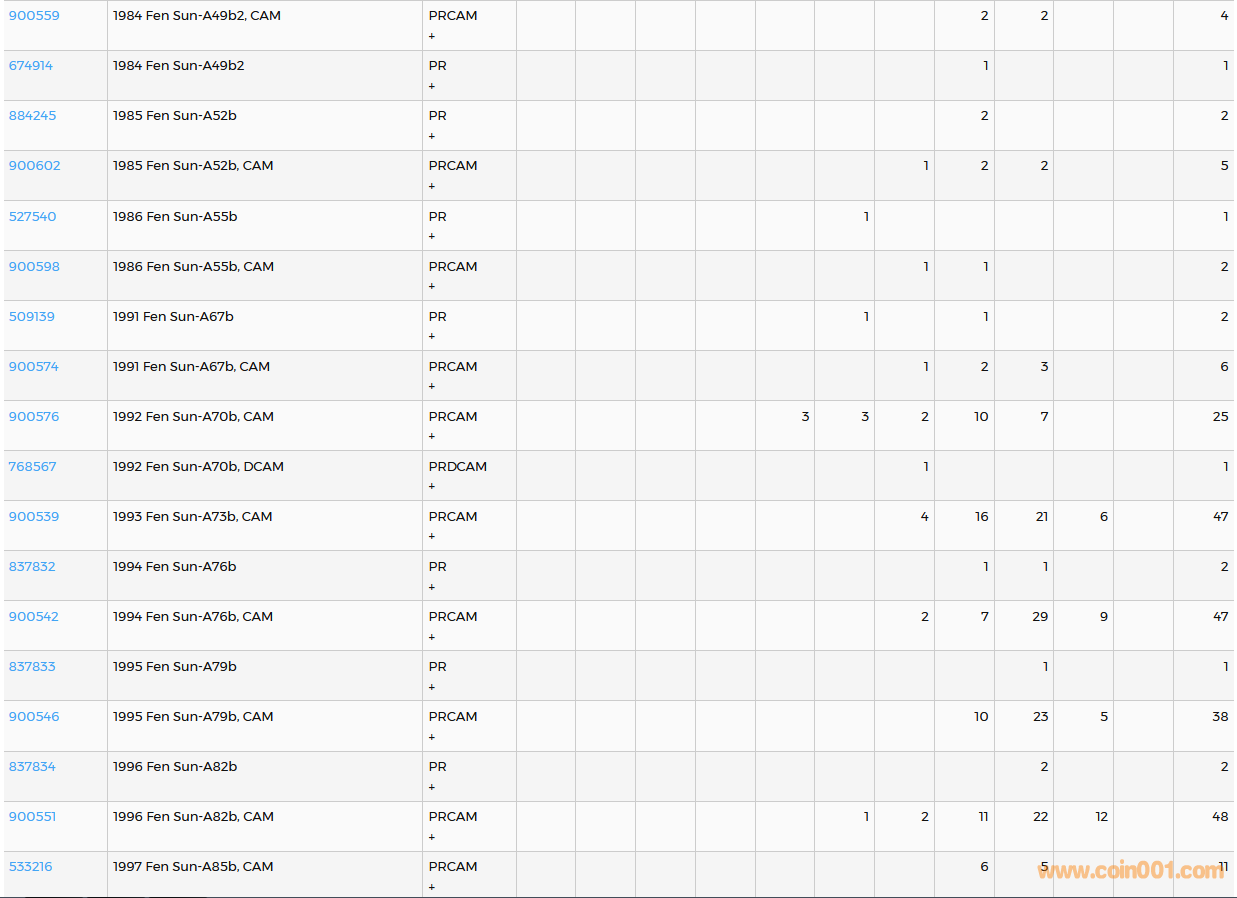
Task: Expand plus for 1986 Fen Sun-A55b, CAM row
Action: (x=432, y=287)
